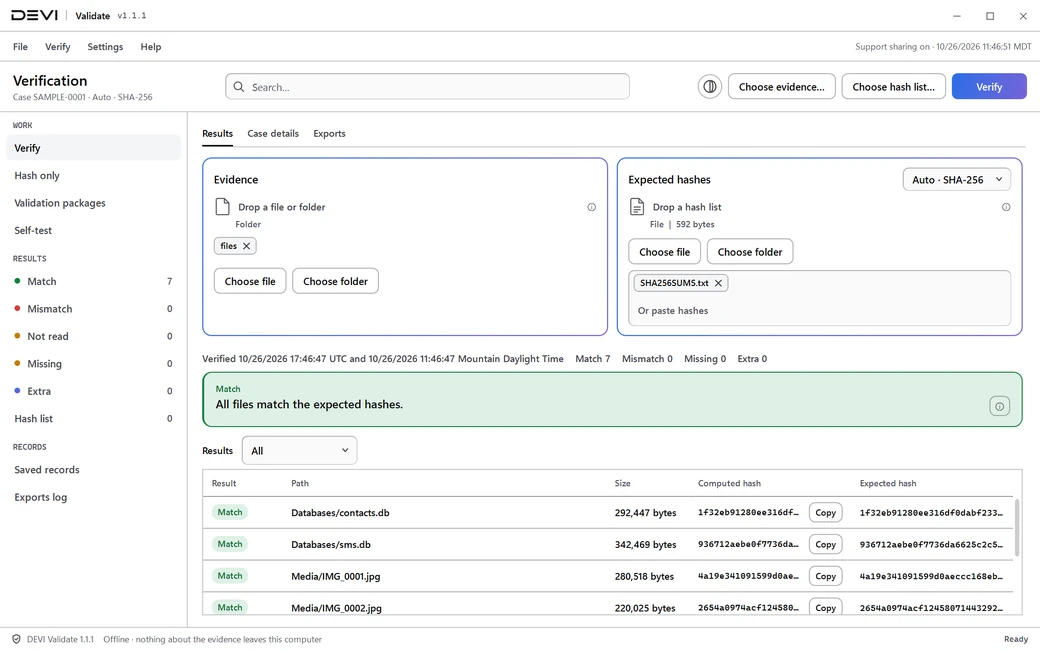Click Choose folder in Evidence panel
1040x650 pixels.
coord(336,281)
